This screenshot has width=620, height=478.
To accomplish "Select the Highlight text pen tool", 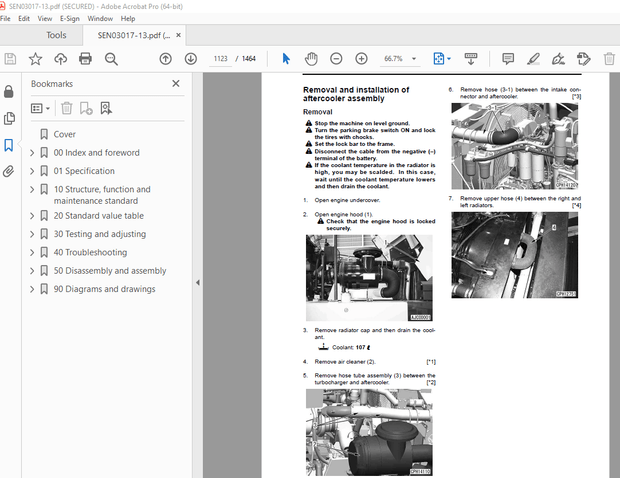I will (x=533, y=59).
